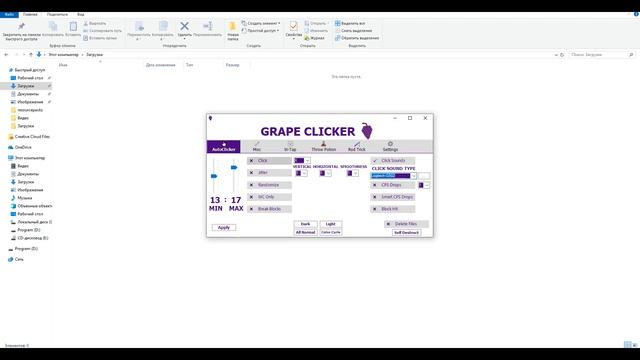Screen dimensions: 640x360
Task: Click the grape icon in Grape Clicker title bar
Action: click(211, 118)
